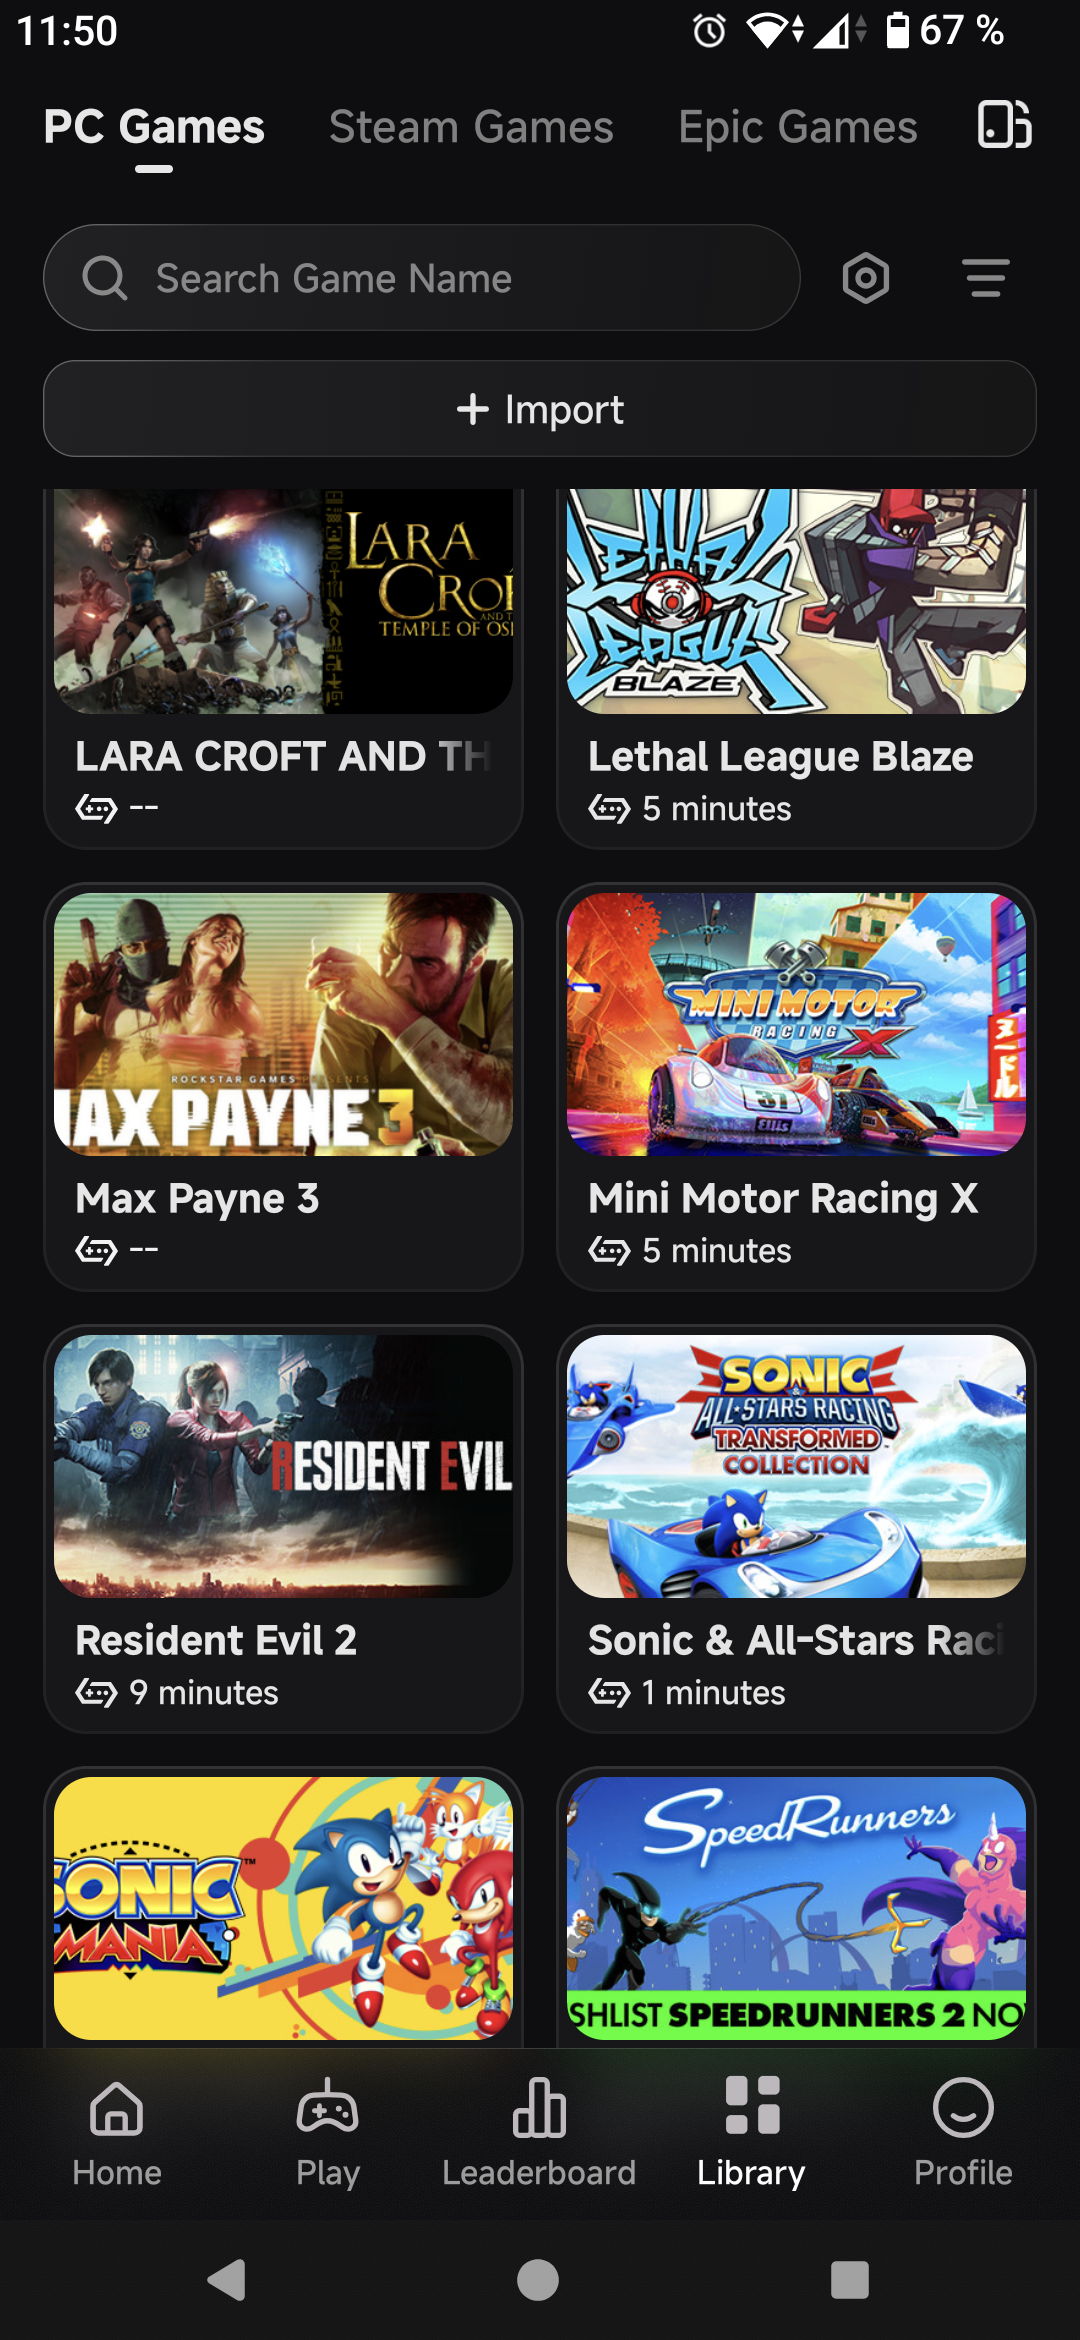This screenshot has height=2340, width=1080.
Task: Focus the Search Game Name field
Action: point(422,278)
